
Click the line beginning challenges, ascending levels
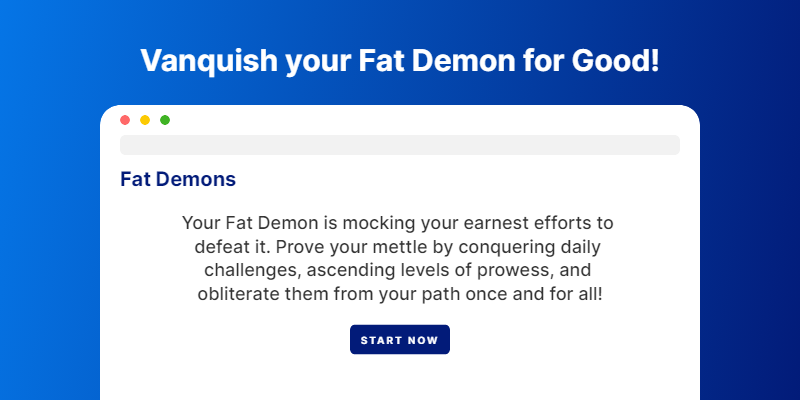click(x=397, y=271)
